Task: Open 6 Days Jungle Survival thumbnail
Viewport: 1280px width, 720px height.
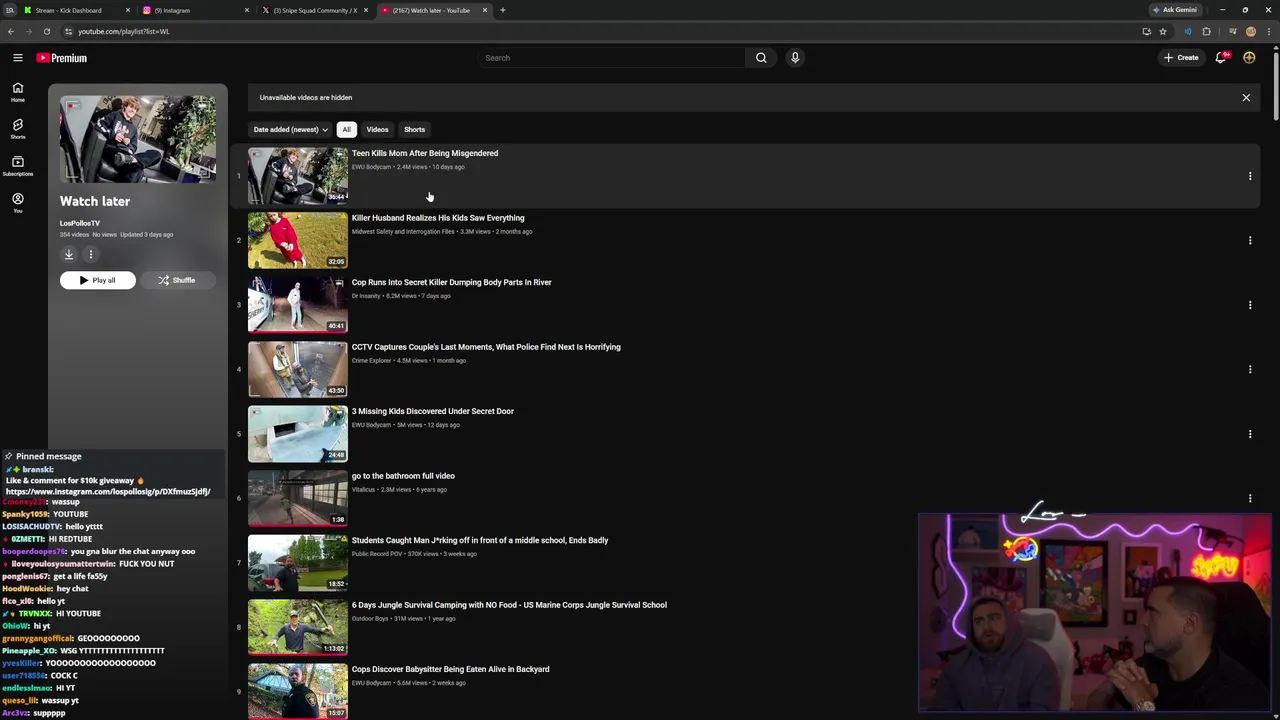Action: pos(298,627)
